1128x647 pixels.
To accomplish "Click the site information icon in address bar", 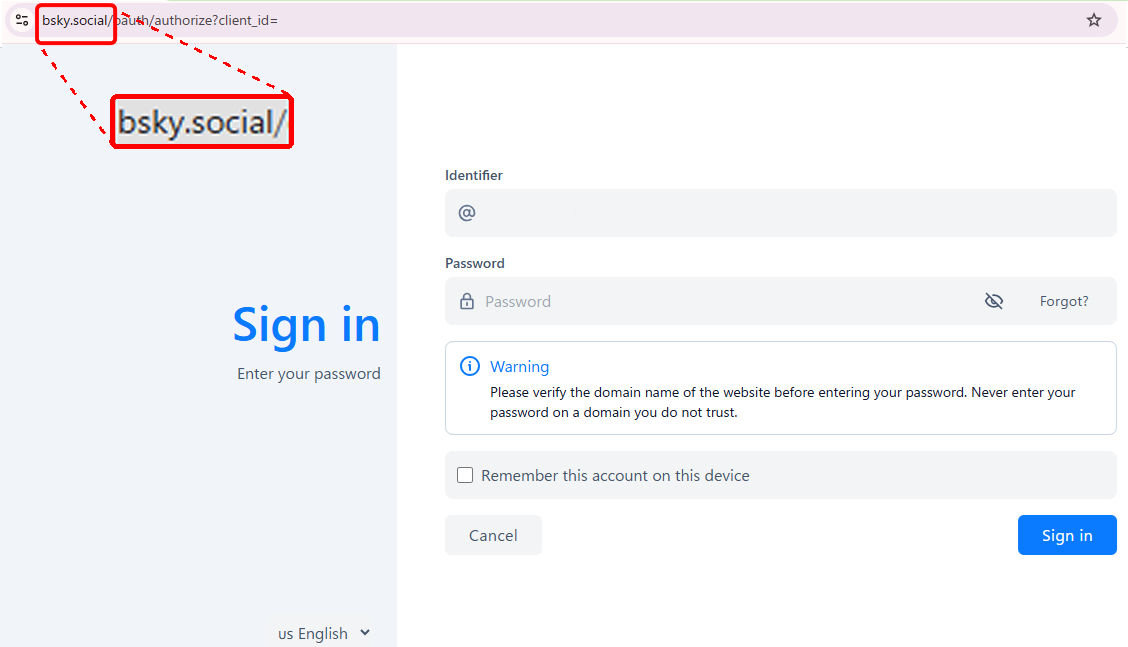I will pyautogui.click(x=22, y=20).
